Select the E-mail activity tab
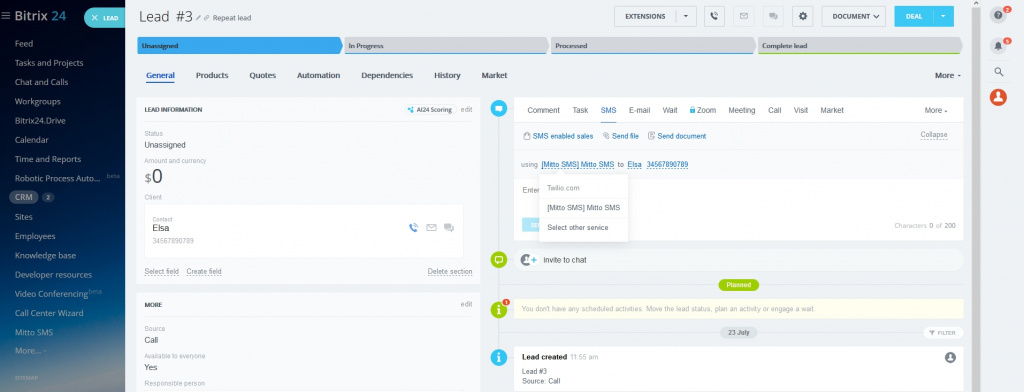This screenshot has height=392, width=1024. pyautogui.click(x=639, y=110)
